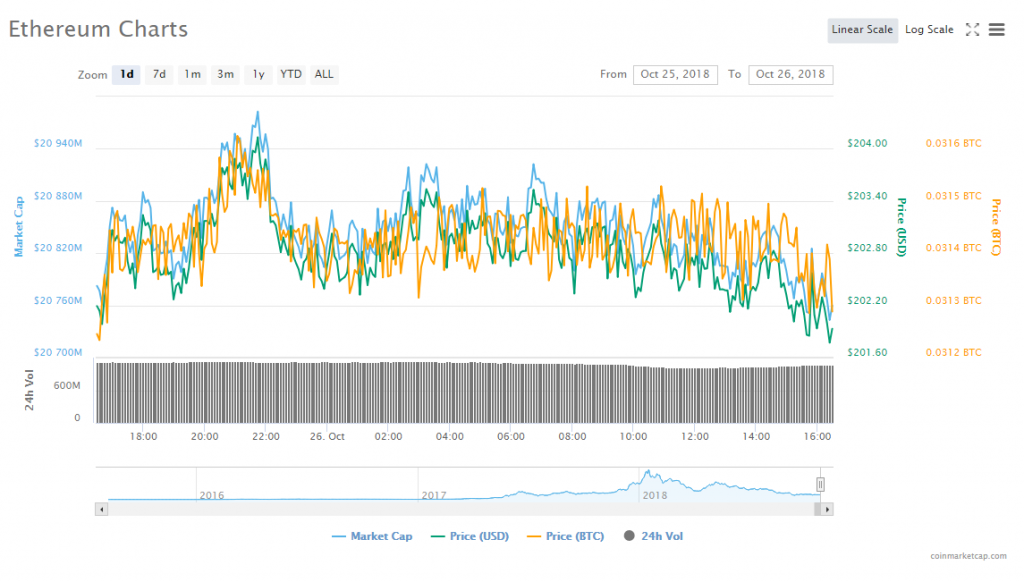Screen dimensions: 1024x582
Task: Choose the 1y zoom range
Action: [259, 74]
